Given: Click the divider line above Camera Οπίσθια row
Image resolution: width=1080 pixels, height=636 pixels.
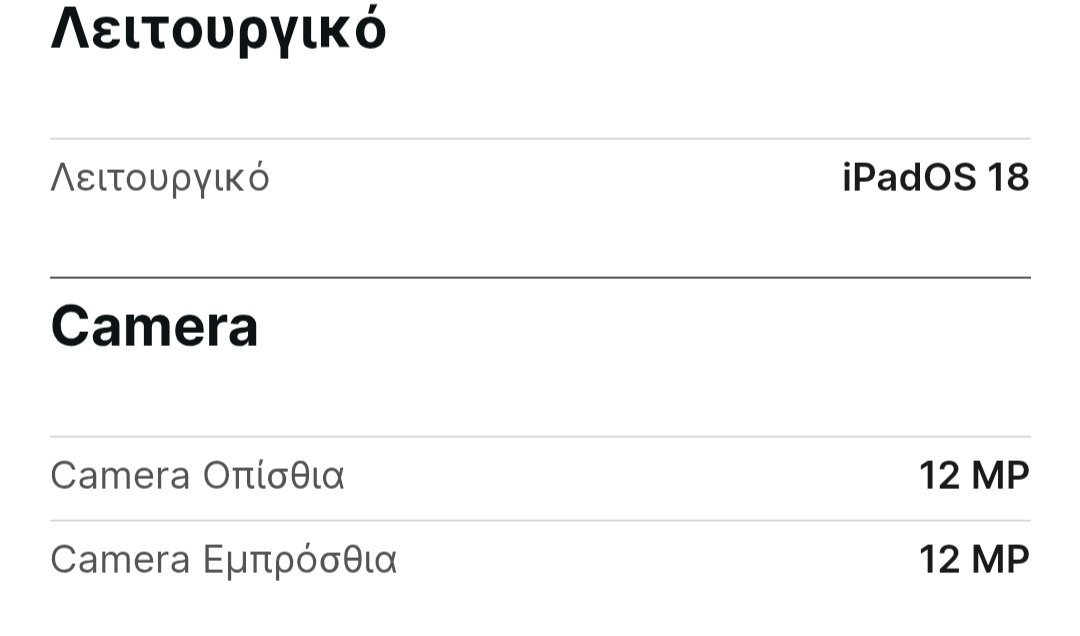Looking at the screenshot, I should coord(540,436).
